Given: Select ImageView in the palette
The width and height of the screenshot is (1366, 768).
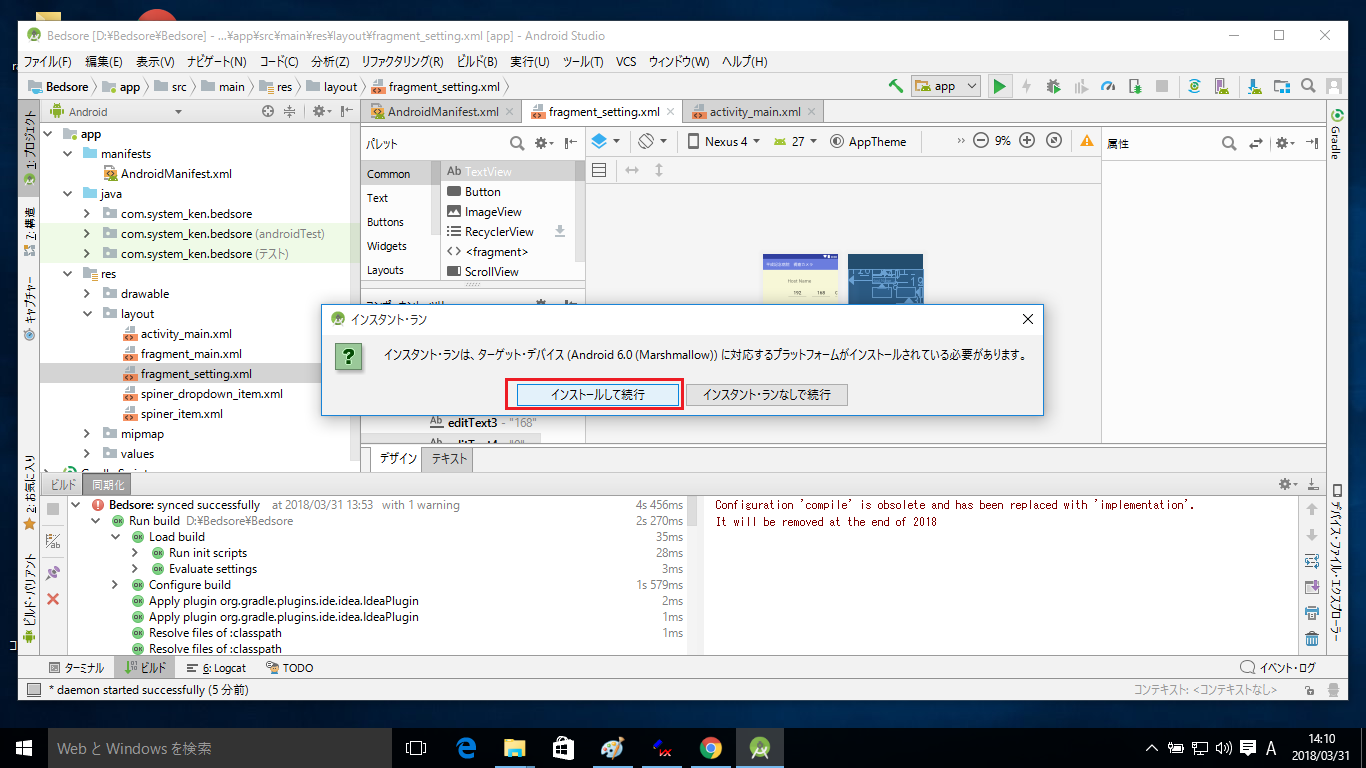Looking at the screenshot, I should click(x=493, y=211).
